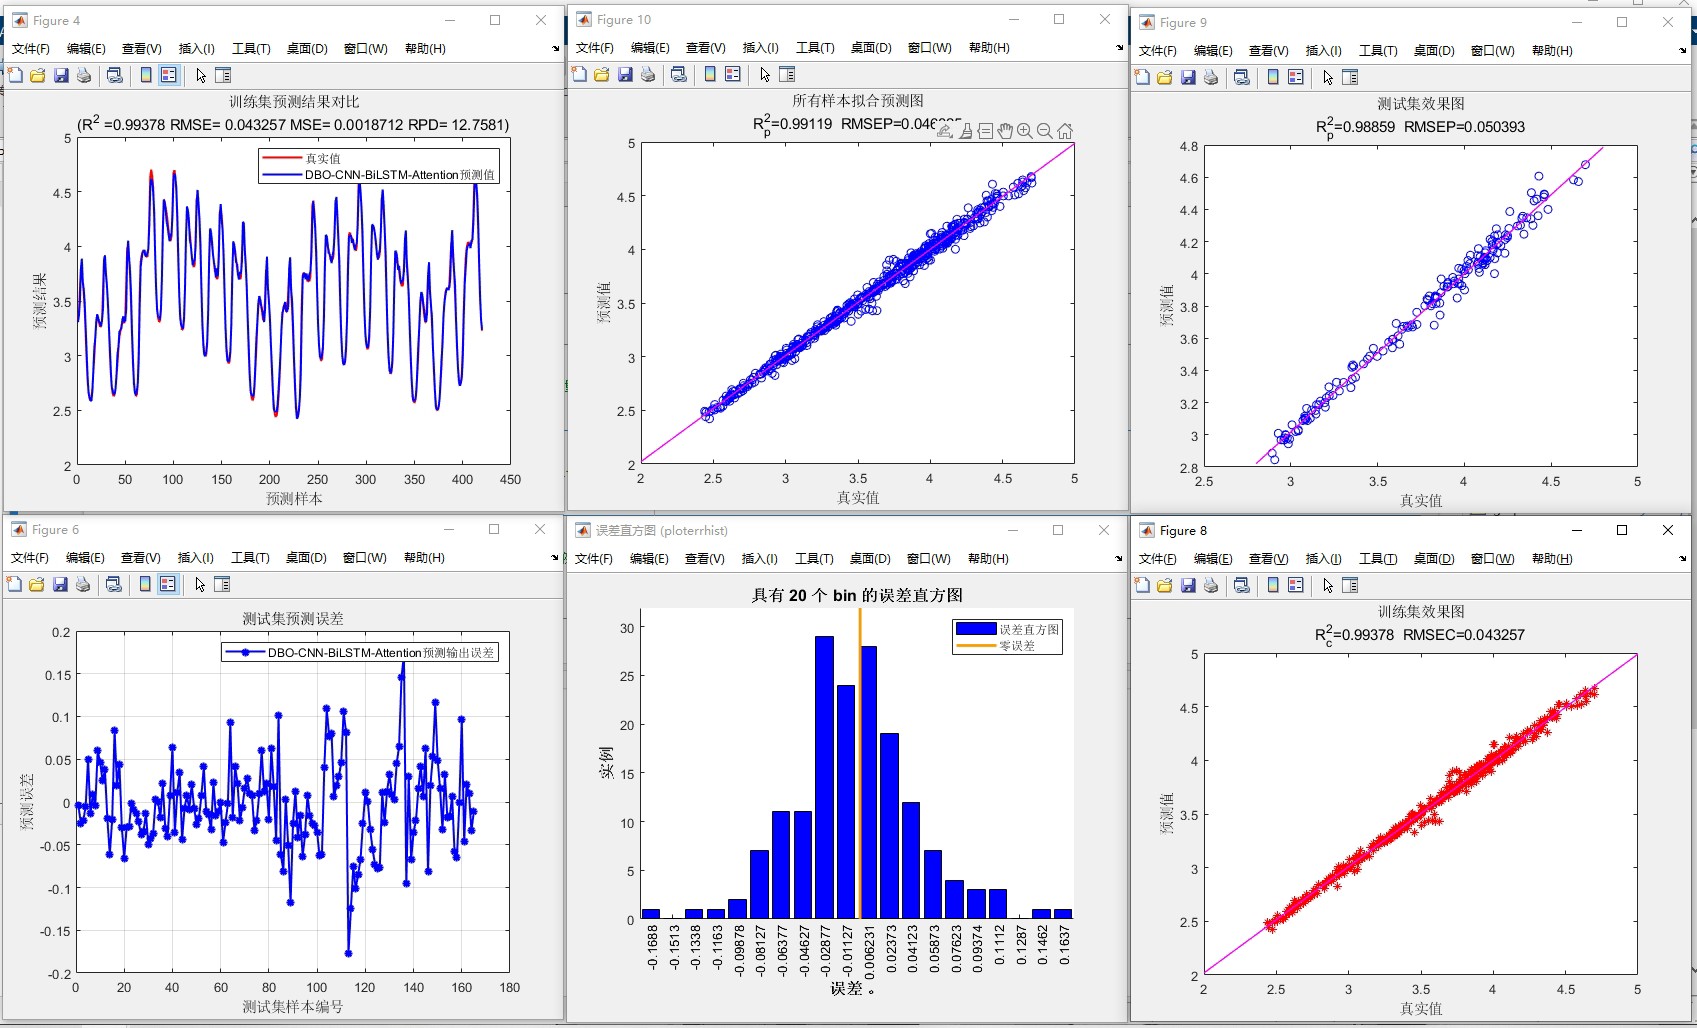Click New Figure icon in Figure 6
The width and height of the screenshot is (1697, 1028).
point(14,584)
